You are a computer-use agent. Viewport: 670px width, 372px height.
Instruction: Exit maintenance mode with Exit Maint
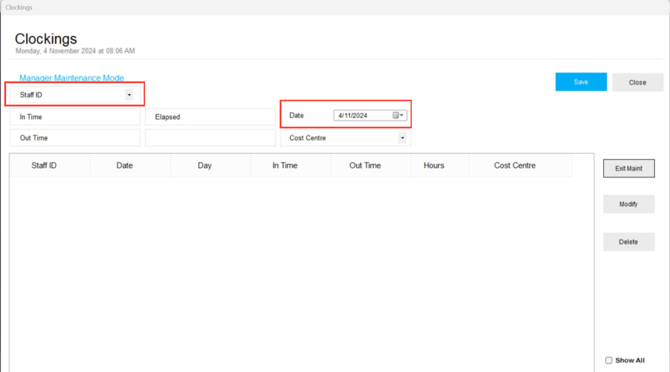tap(629, 168)
